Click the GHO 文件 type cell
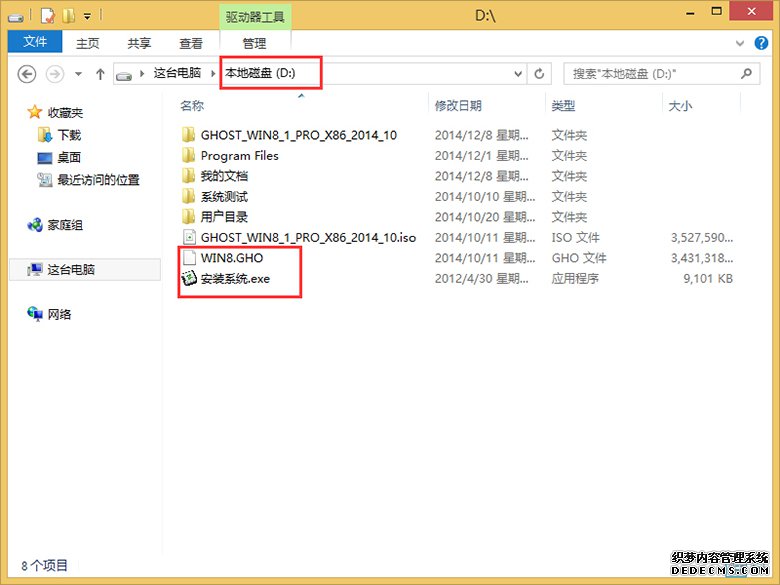780x585 pixels. 579,258
